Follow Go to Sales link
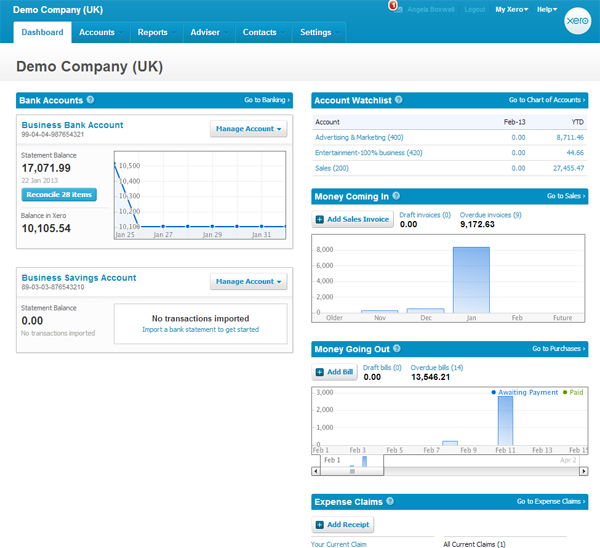Viewport: 600px width, 548px height. coord(566,196)
